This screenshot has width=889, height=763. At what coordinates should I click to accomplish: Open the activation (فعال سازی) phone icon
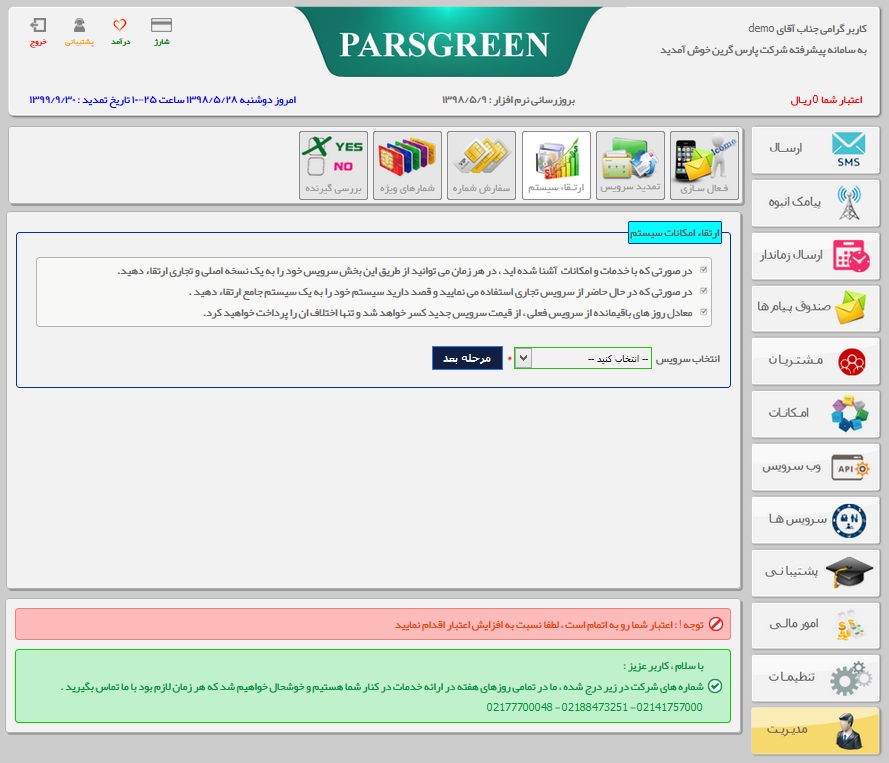click(x=704, y=165)
